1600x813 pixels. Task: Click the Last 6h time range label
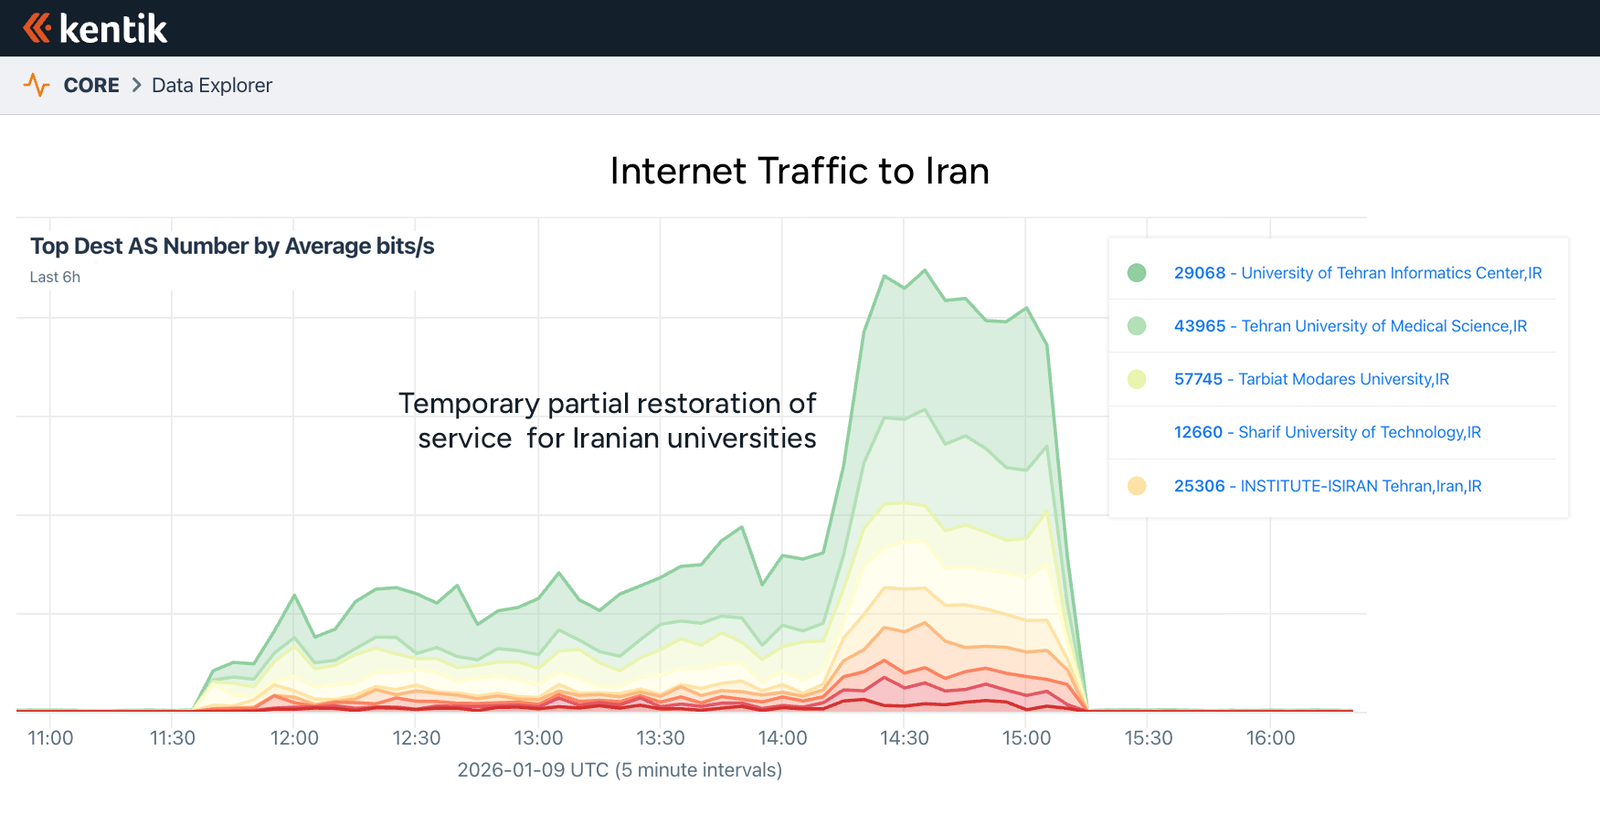[x=55, y=277]
